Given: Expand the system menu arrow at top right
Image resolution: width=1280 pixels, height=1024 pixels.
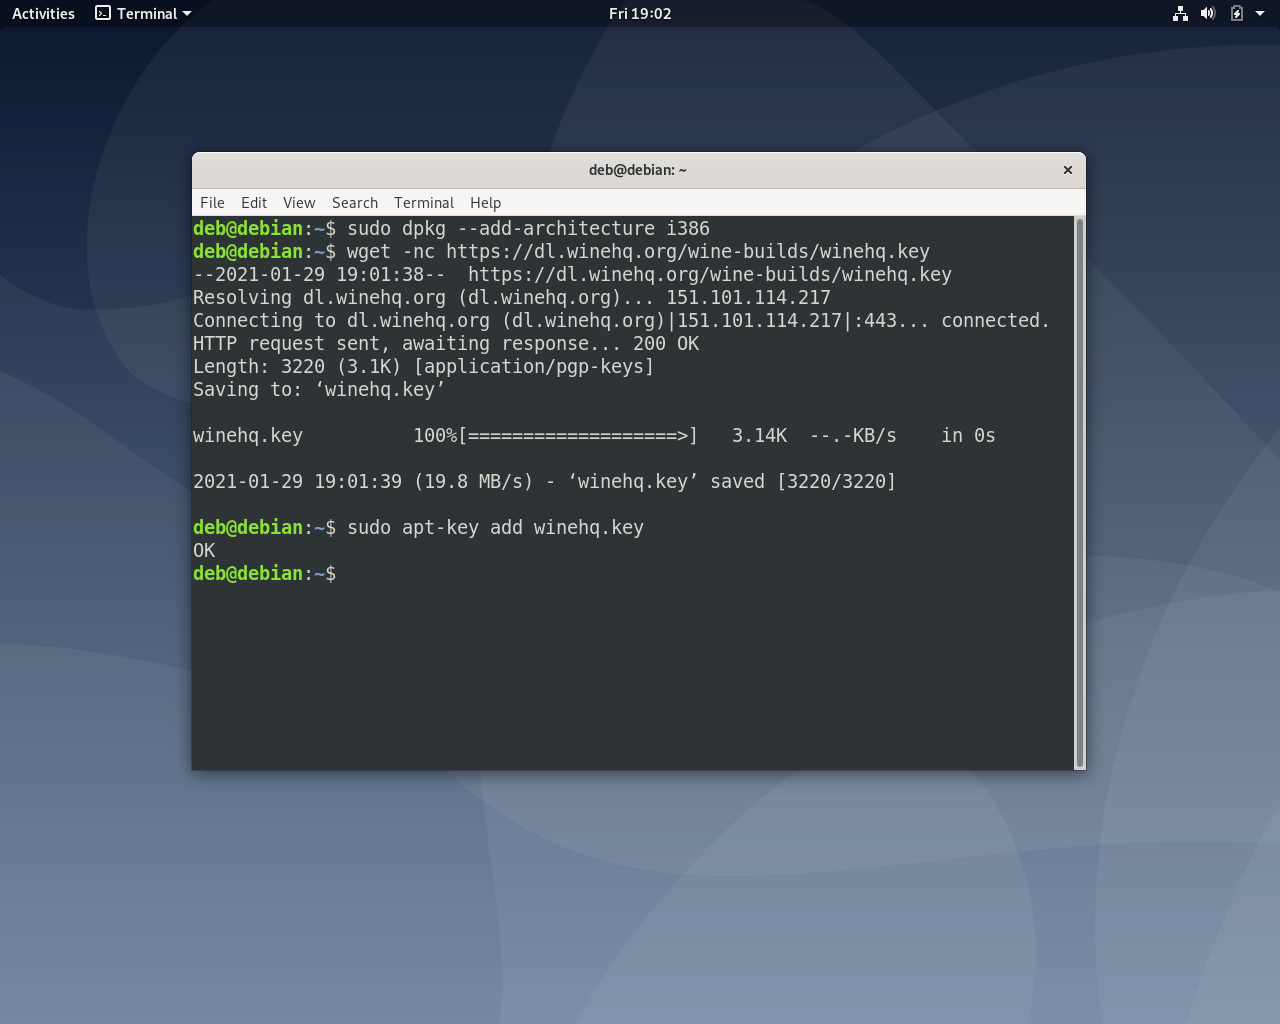Looking at the screenshot, I should pos(1260,13).
